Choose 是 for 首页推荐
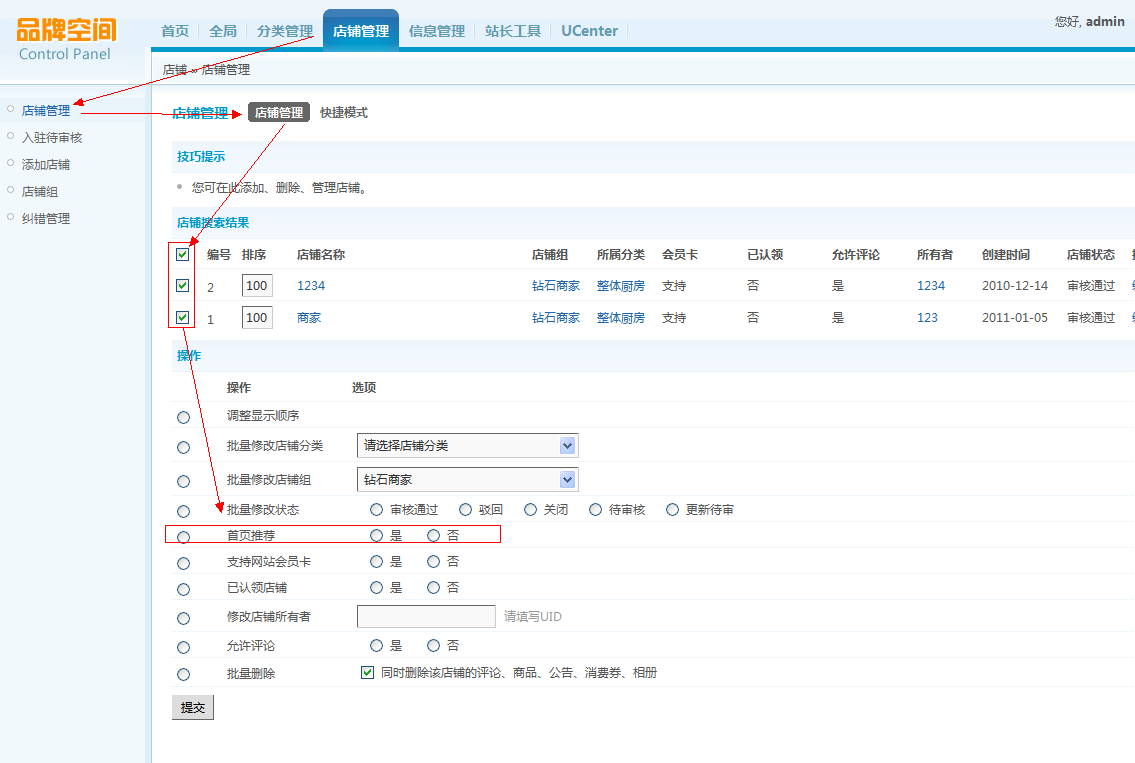This screenshot has height=763, width=1135. point(377,536)
